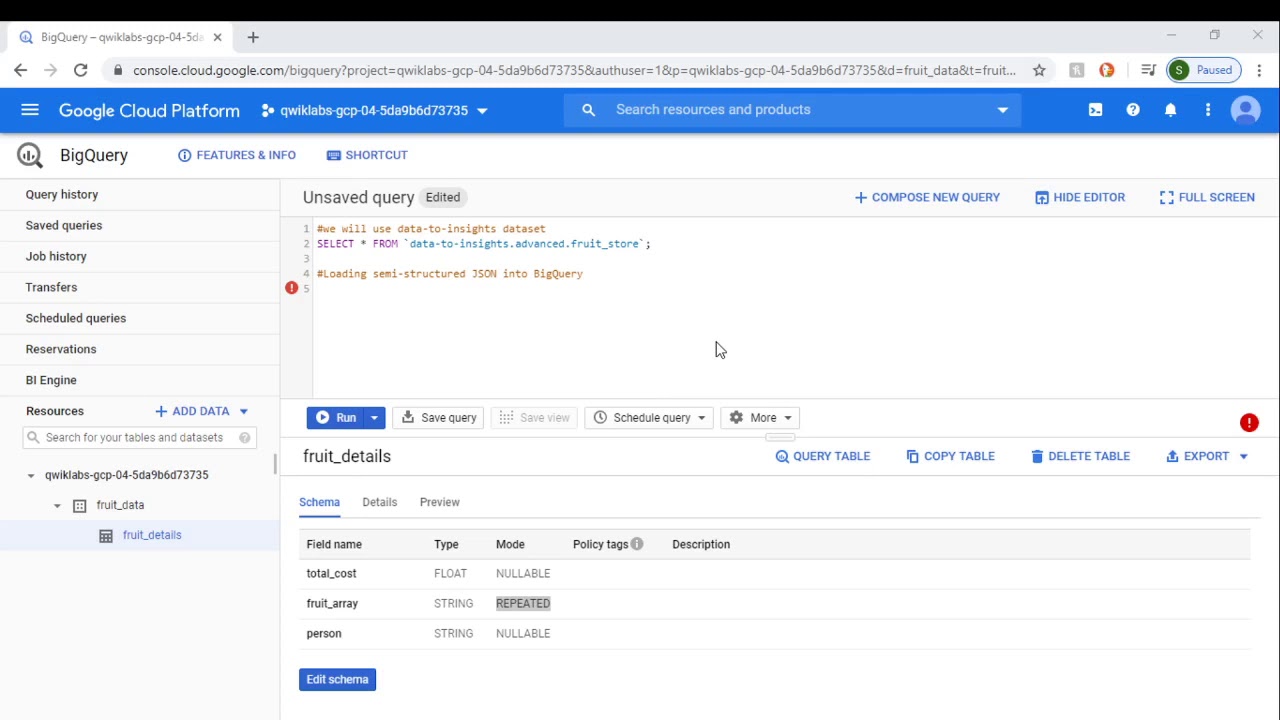Select the fruit_details table in the tree

[152, 535]
